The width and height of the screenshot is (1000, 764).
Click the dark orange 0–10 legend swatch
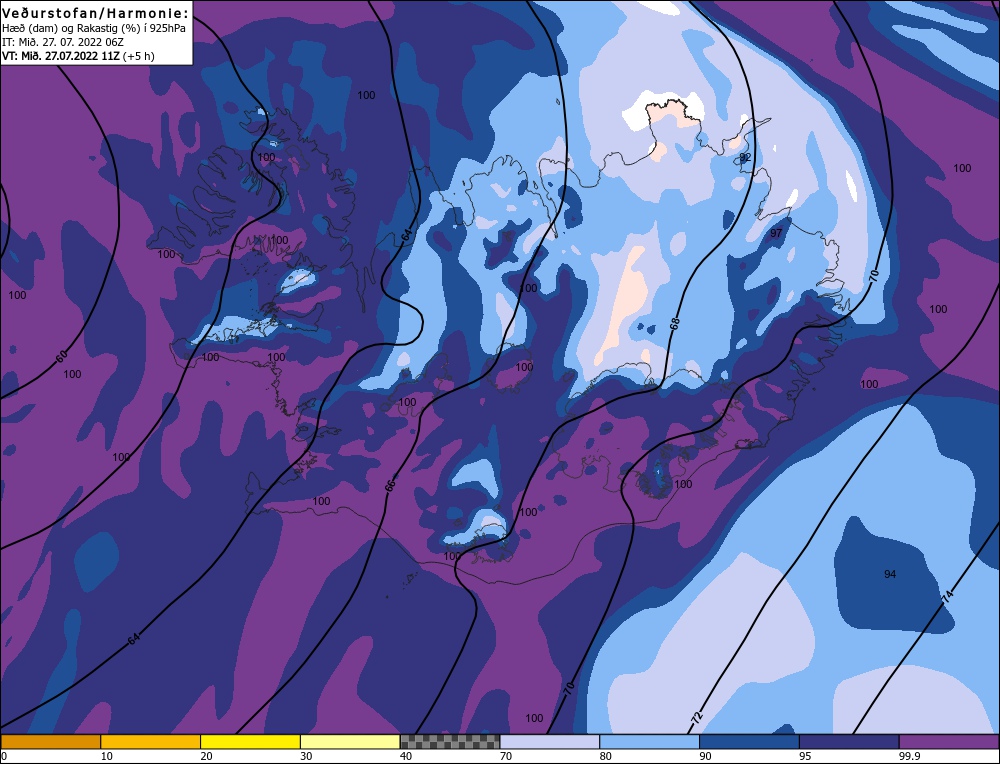(50, 741)
